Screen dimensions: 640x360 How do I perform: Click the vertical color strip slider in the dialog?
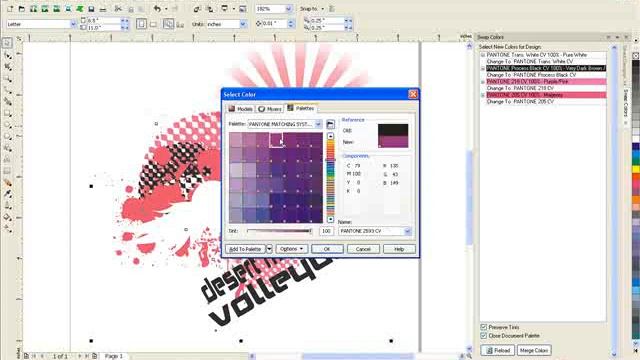coord(331,178)
